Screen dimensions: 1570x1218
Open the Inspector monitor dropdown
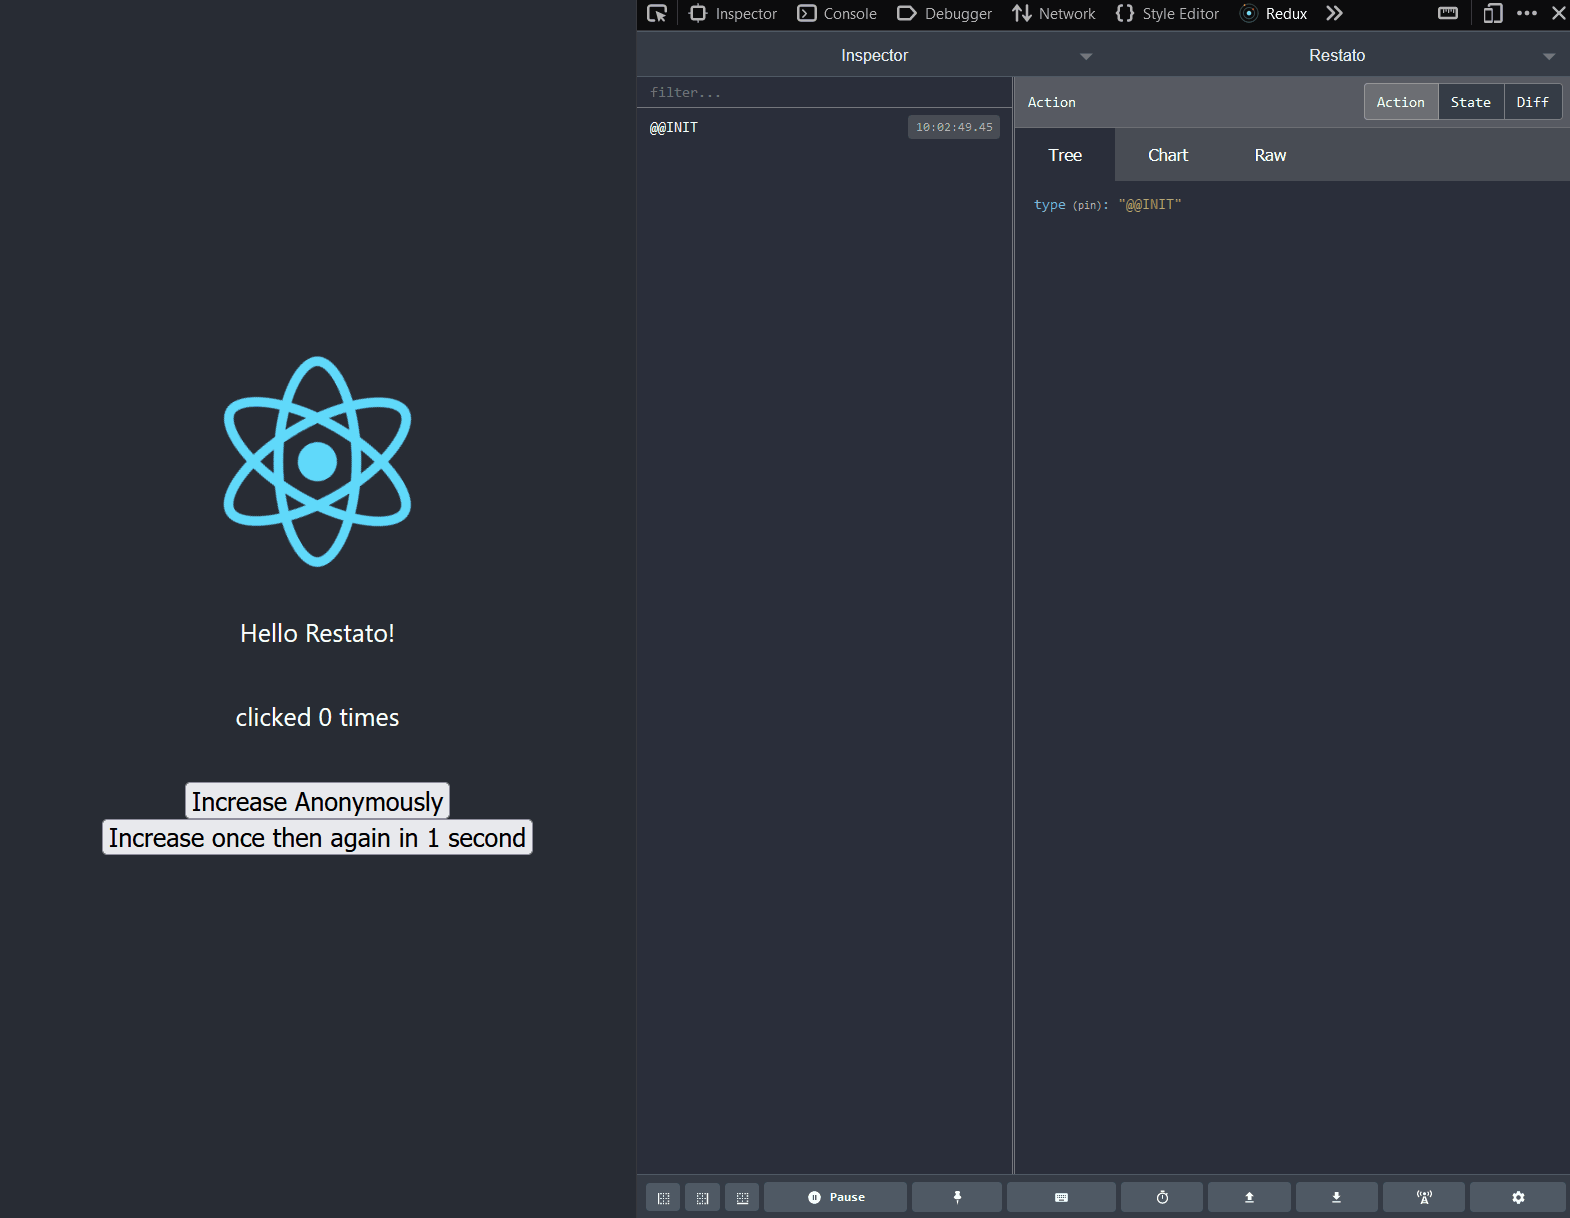click(874, 55)
